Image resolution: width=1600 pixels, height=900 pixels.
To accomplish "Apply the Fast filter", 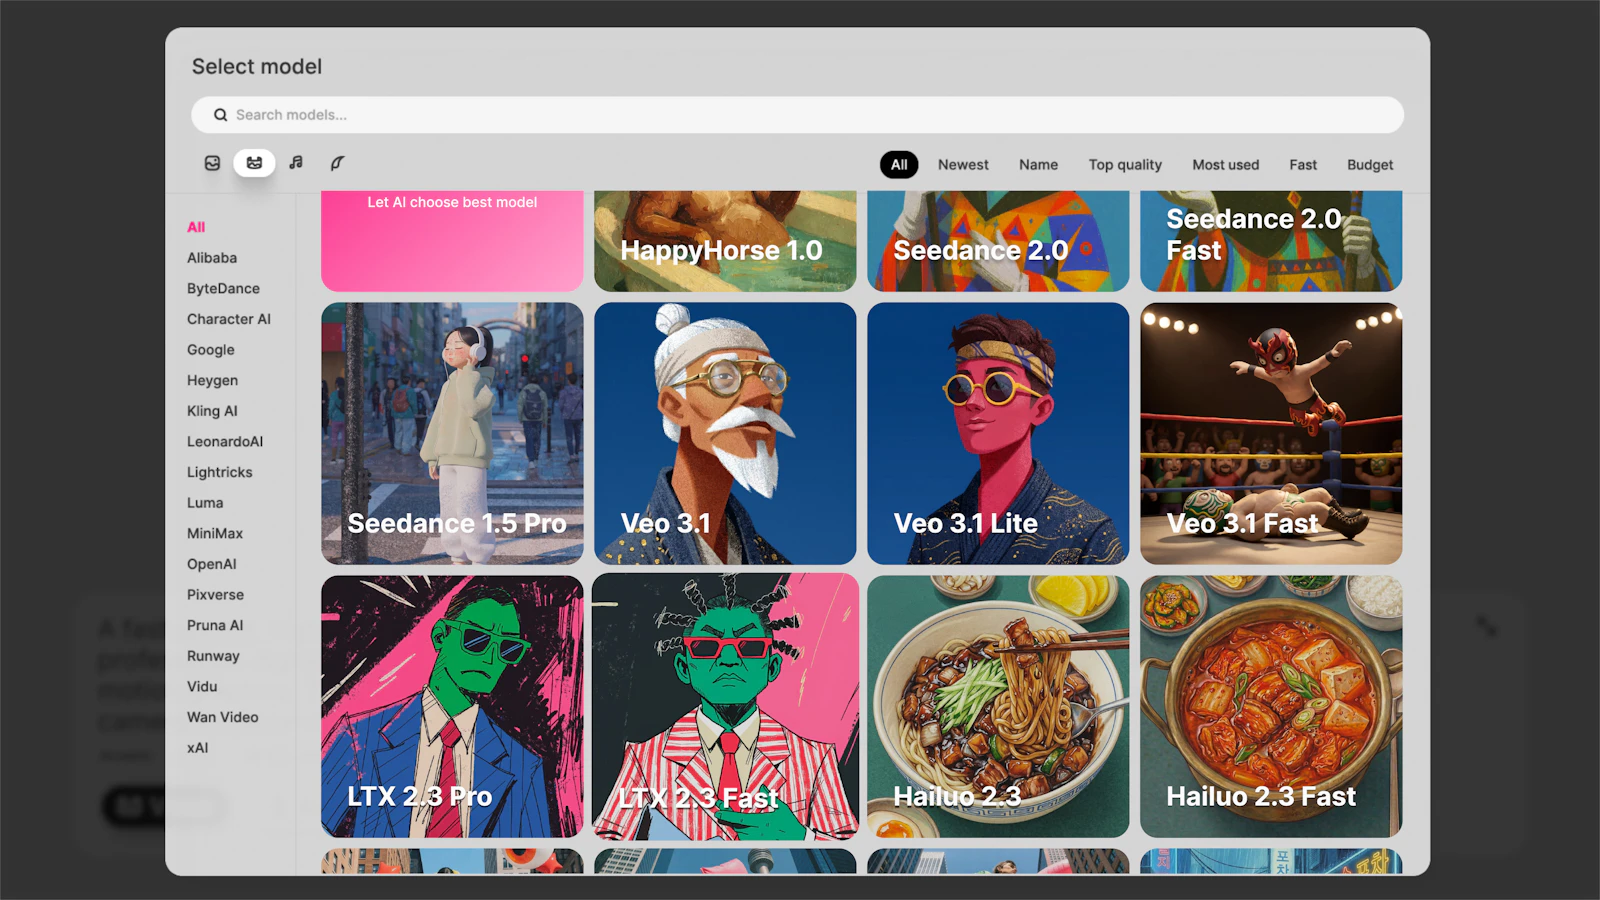I will point(1303,165).
